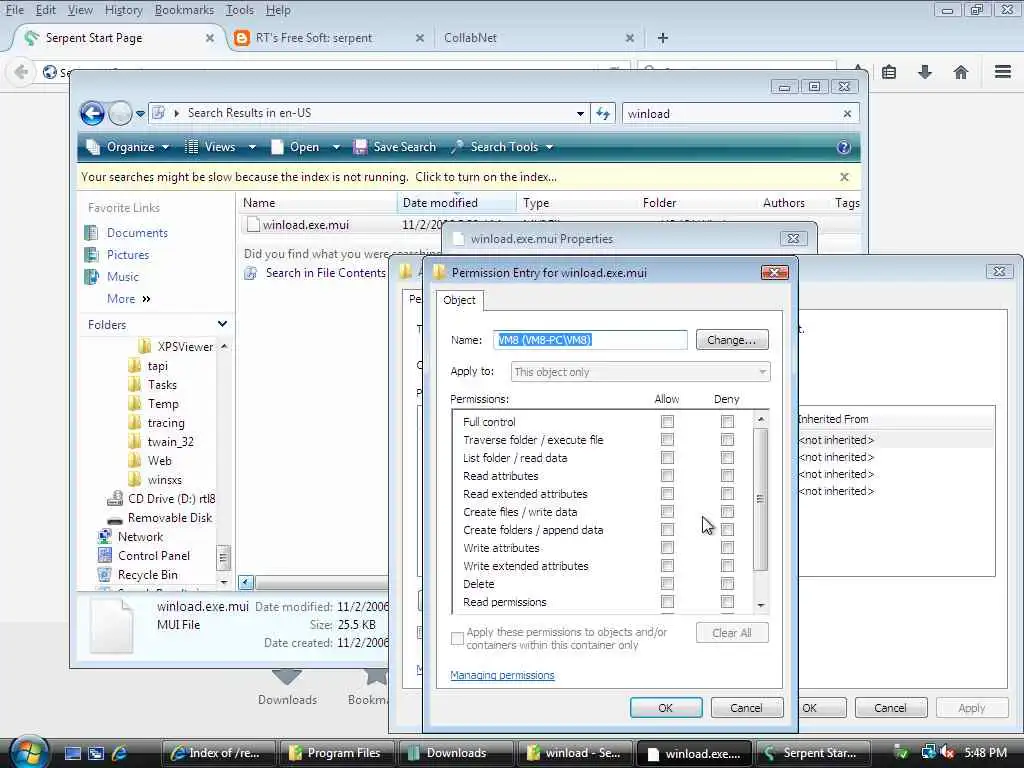Expand More favorite links
This screenshot has width=1024, height=768.
129,298
